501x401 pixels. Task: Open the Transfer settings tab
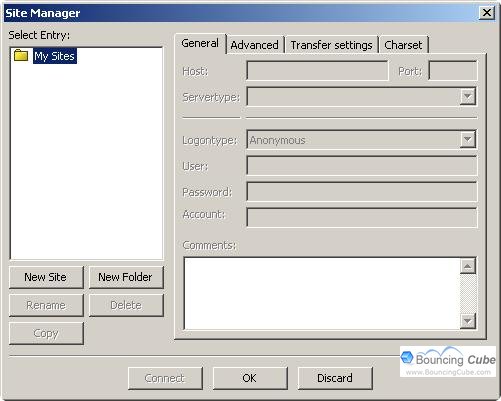coord(331,45)
